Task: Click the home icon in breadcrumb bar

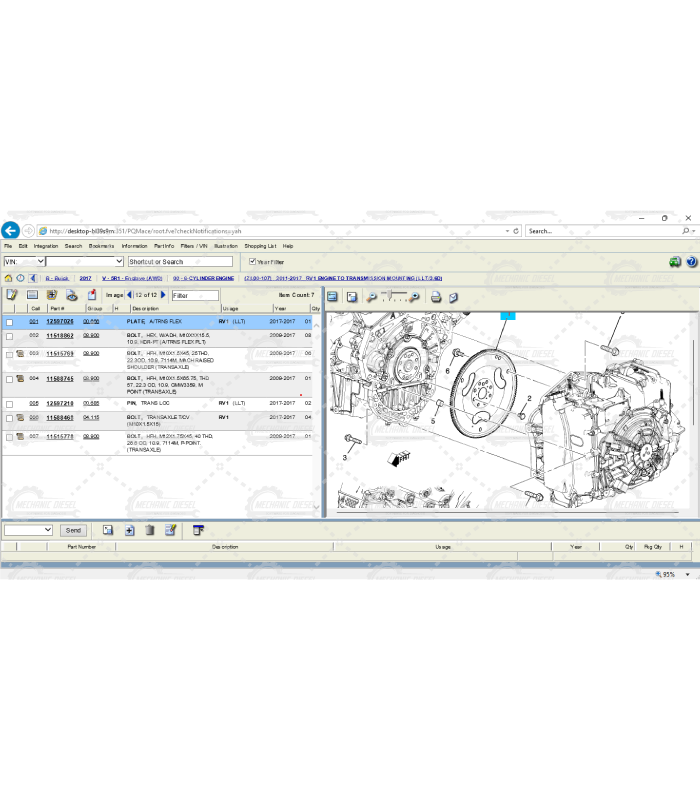Action: [8, 278]
